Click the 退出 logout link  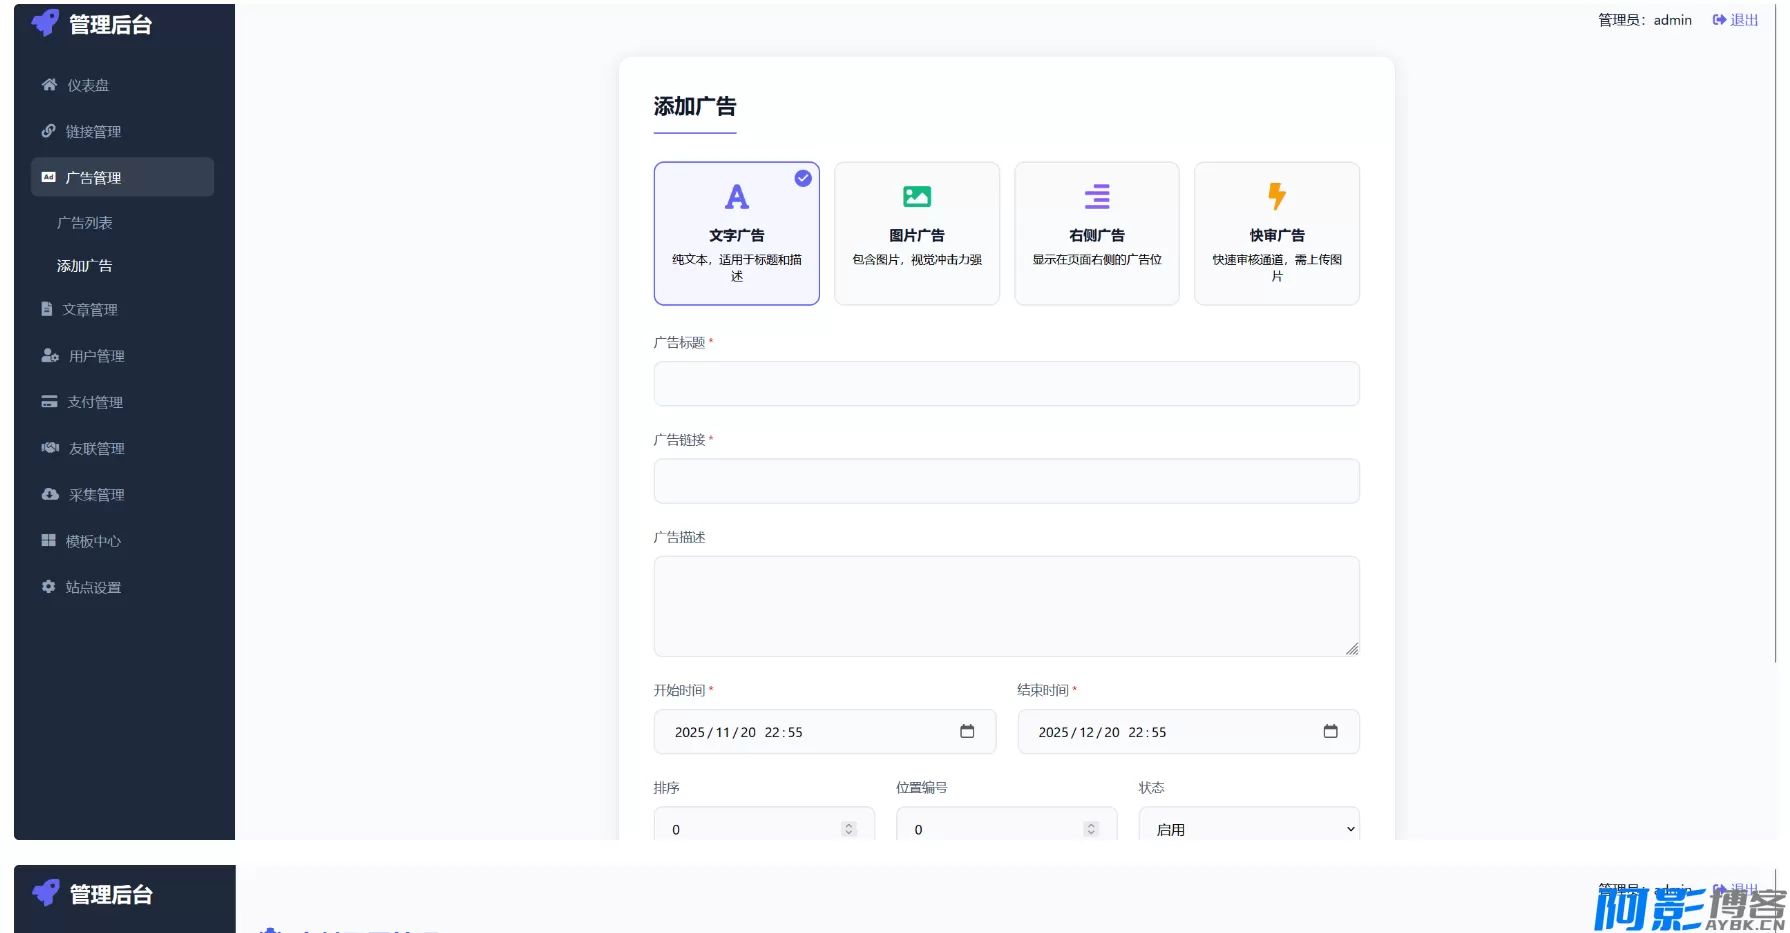[x=1736, y=20]
